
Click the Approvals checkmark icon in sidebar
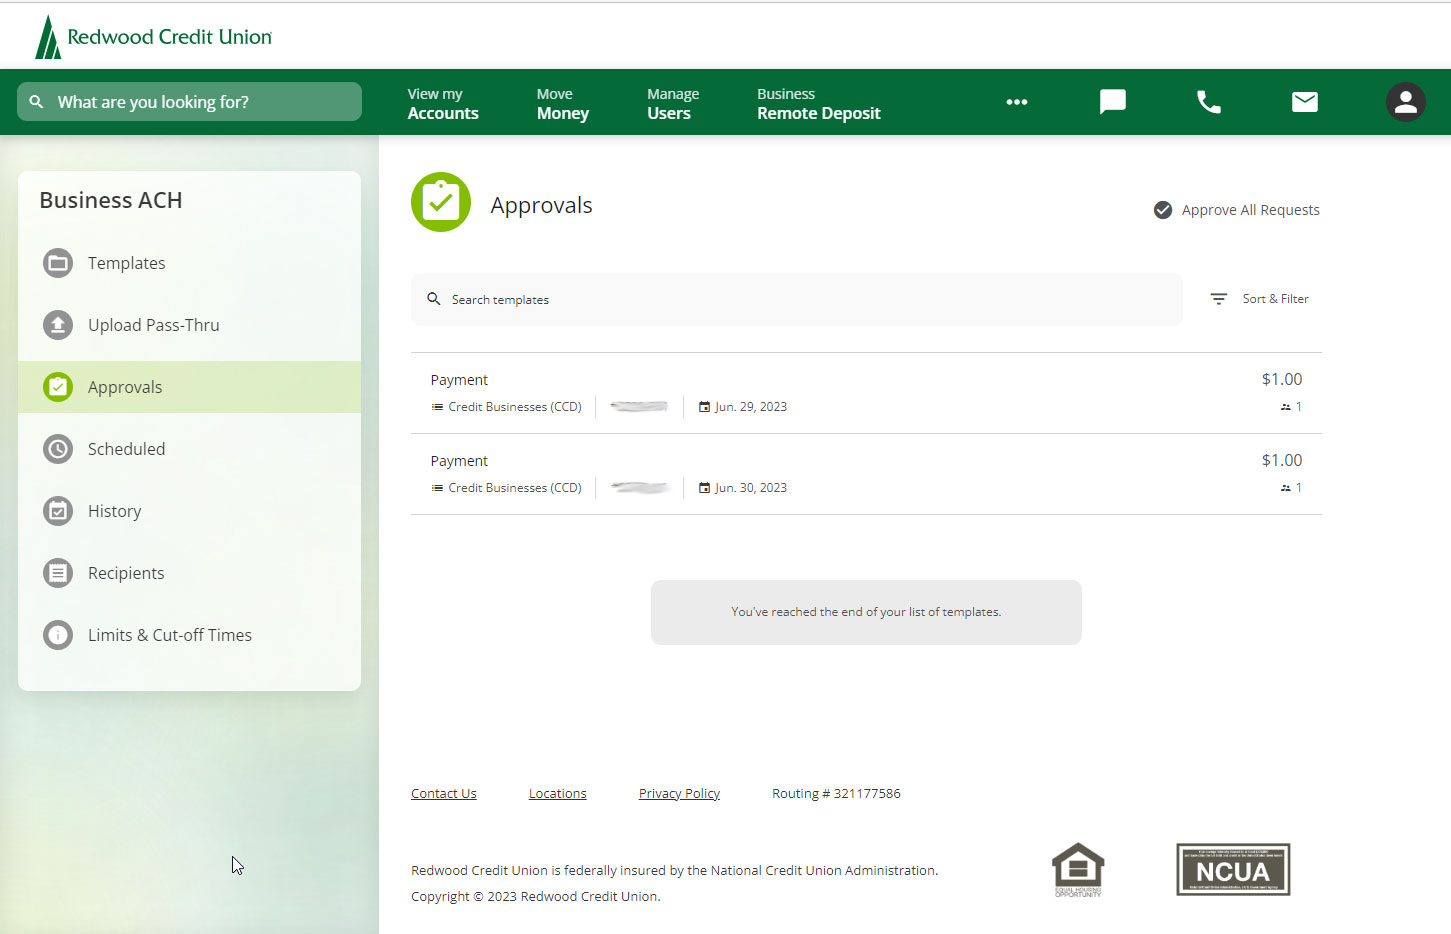58,387
